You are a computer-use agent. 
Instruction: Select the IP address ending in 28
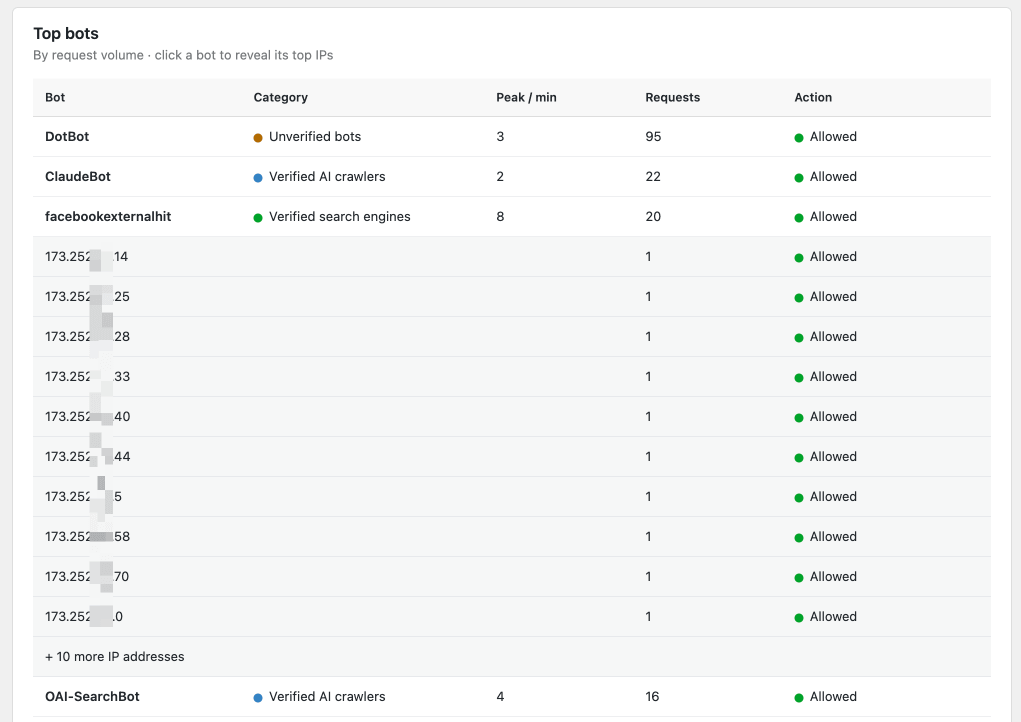pos(87,337)
